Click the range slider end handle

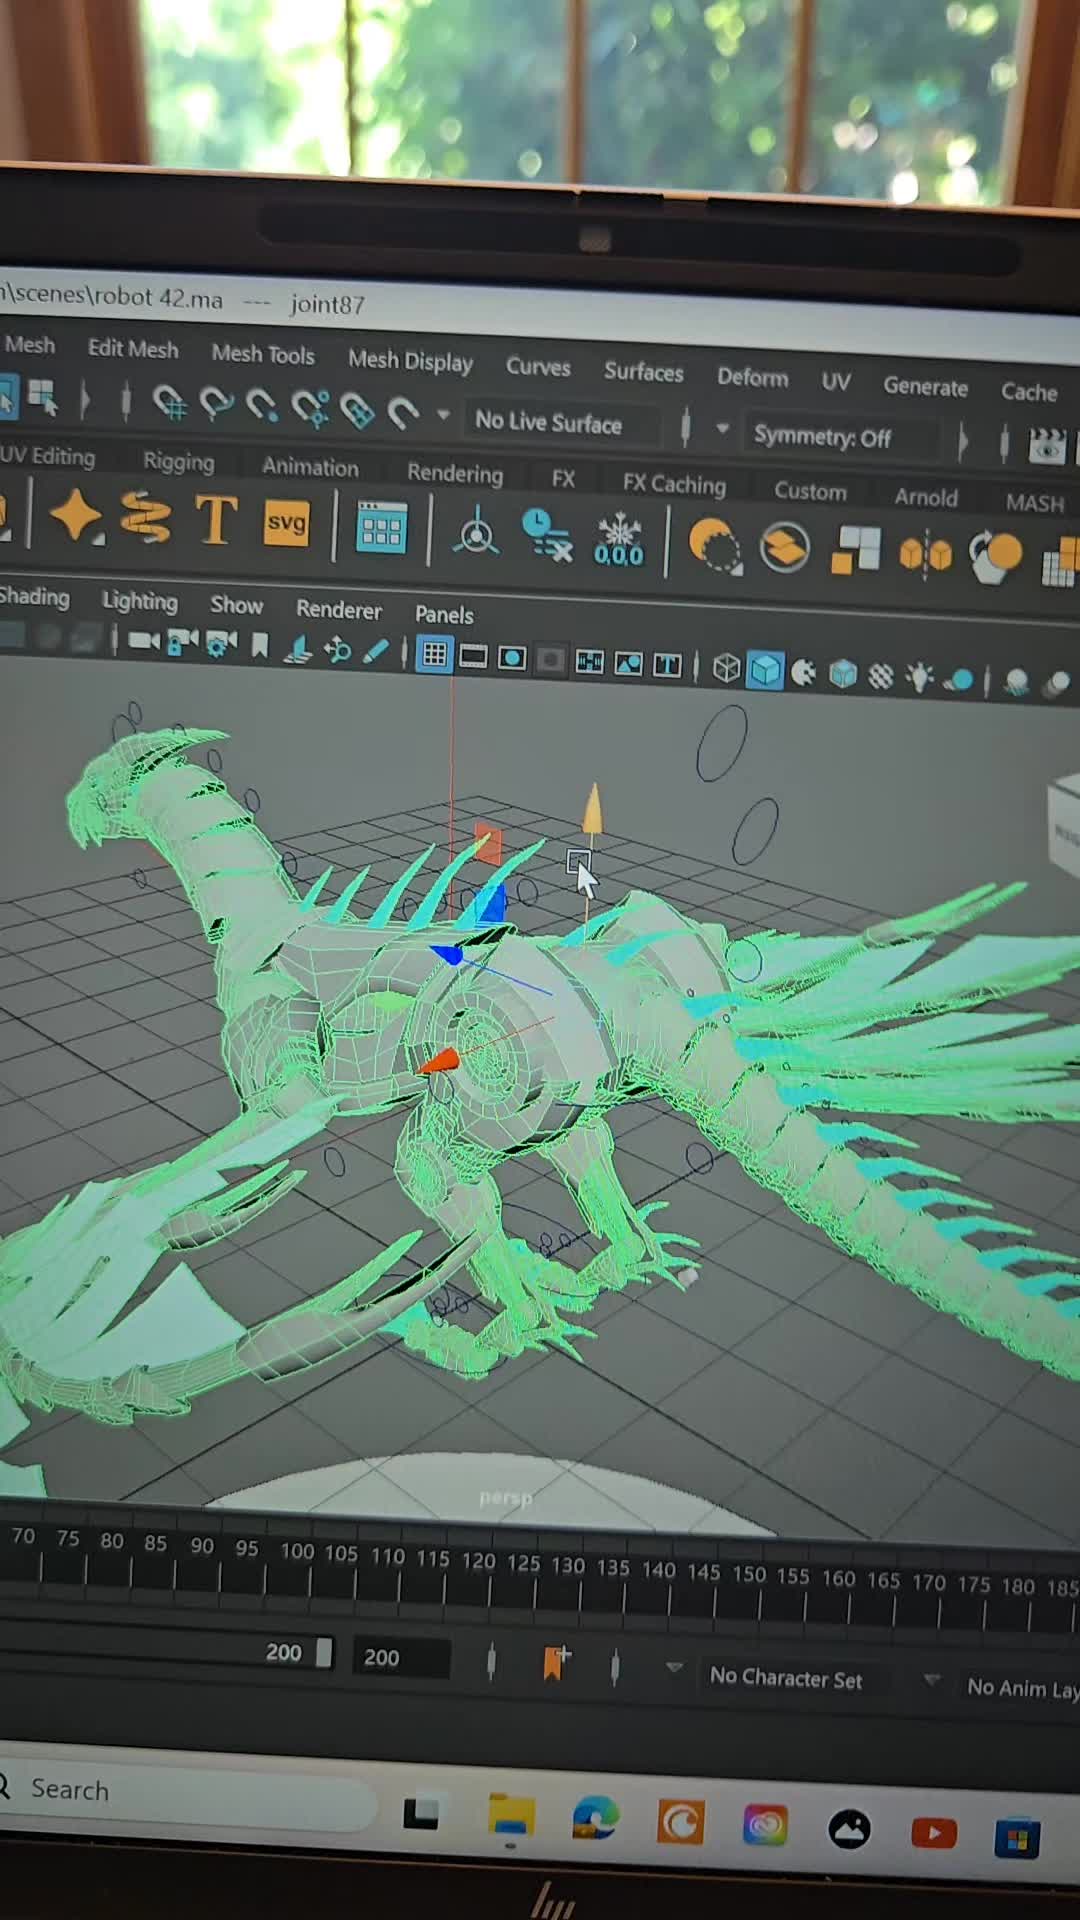324,1652
